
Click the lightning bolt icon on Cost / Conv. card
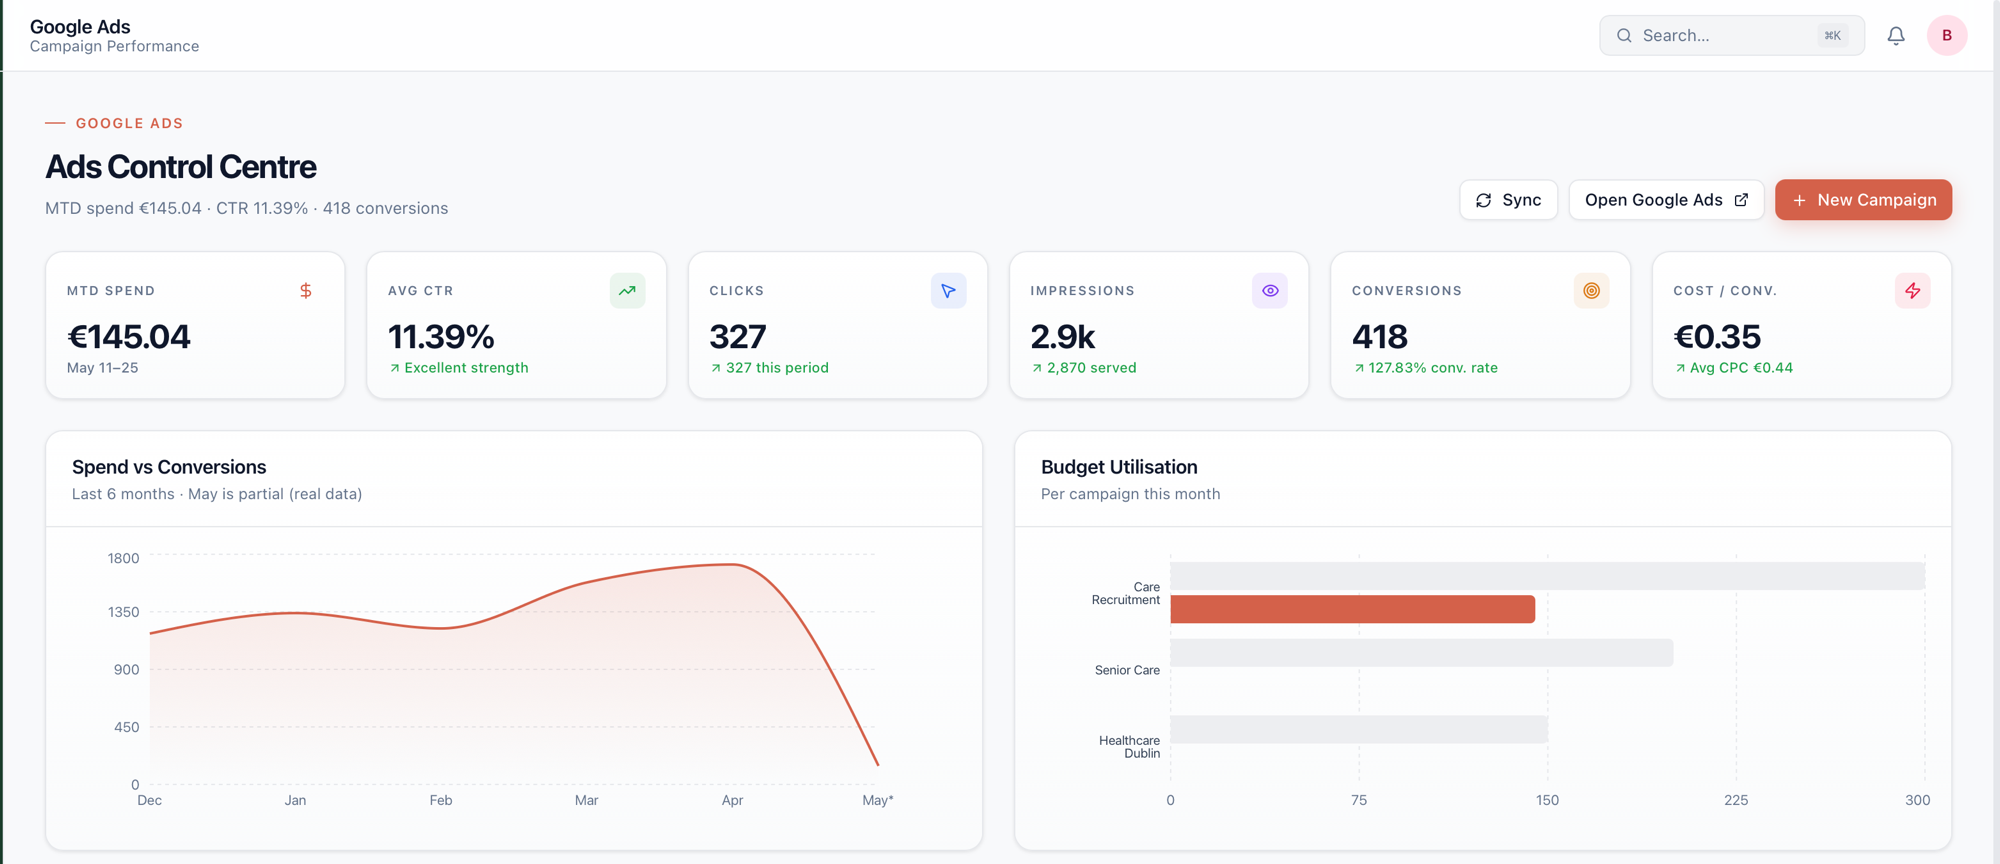point(1912,291)
